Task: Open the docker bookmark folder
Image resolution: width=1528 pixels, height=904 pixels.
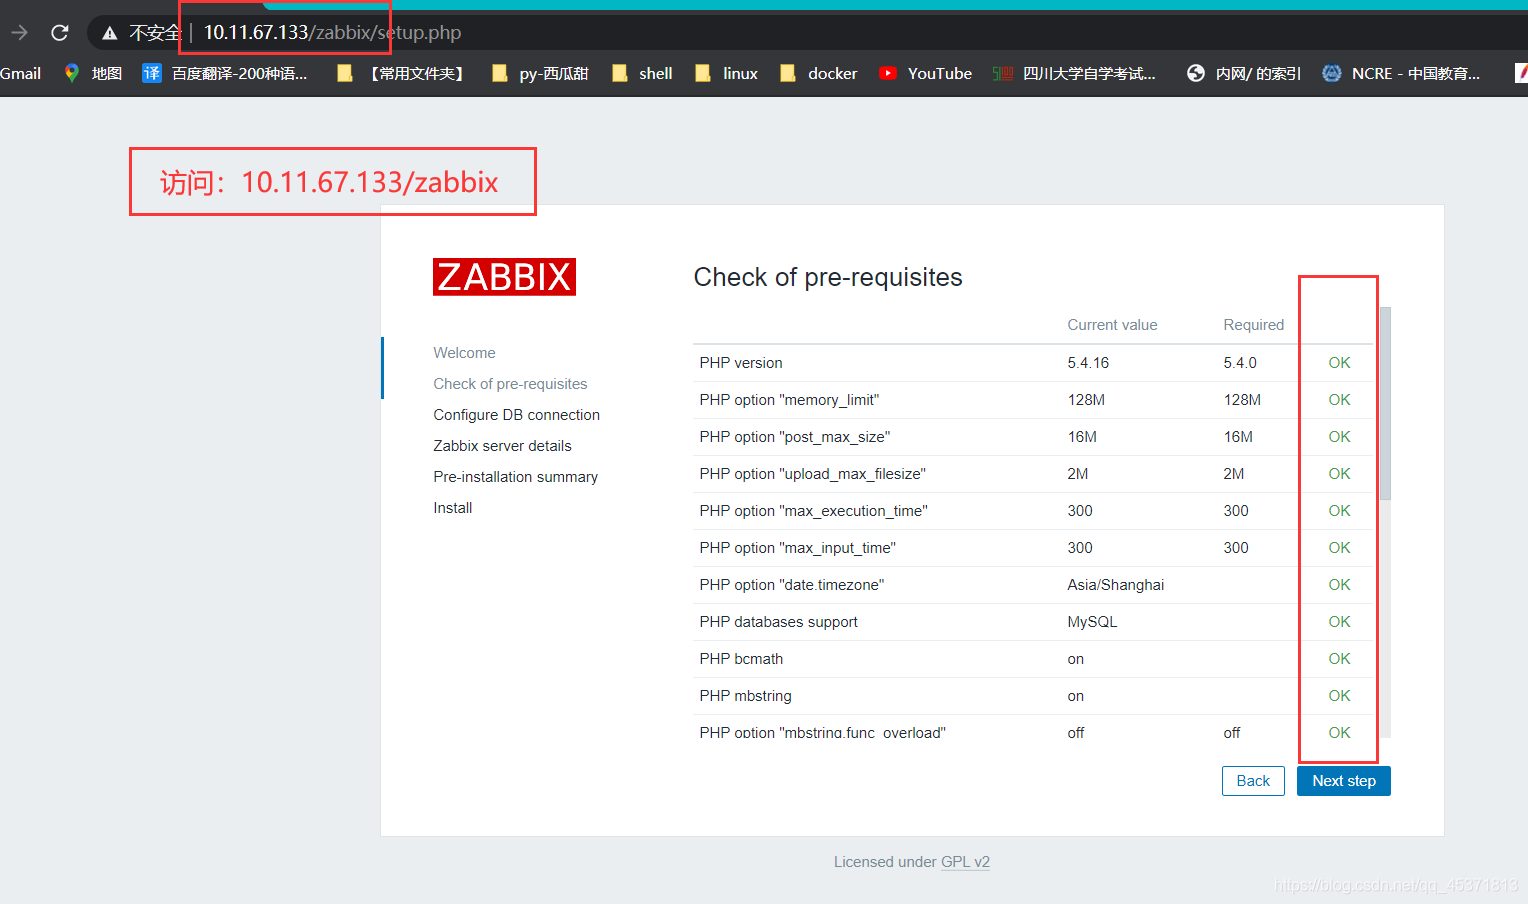Action: 819,73
